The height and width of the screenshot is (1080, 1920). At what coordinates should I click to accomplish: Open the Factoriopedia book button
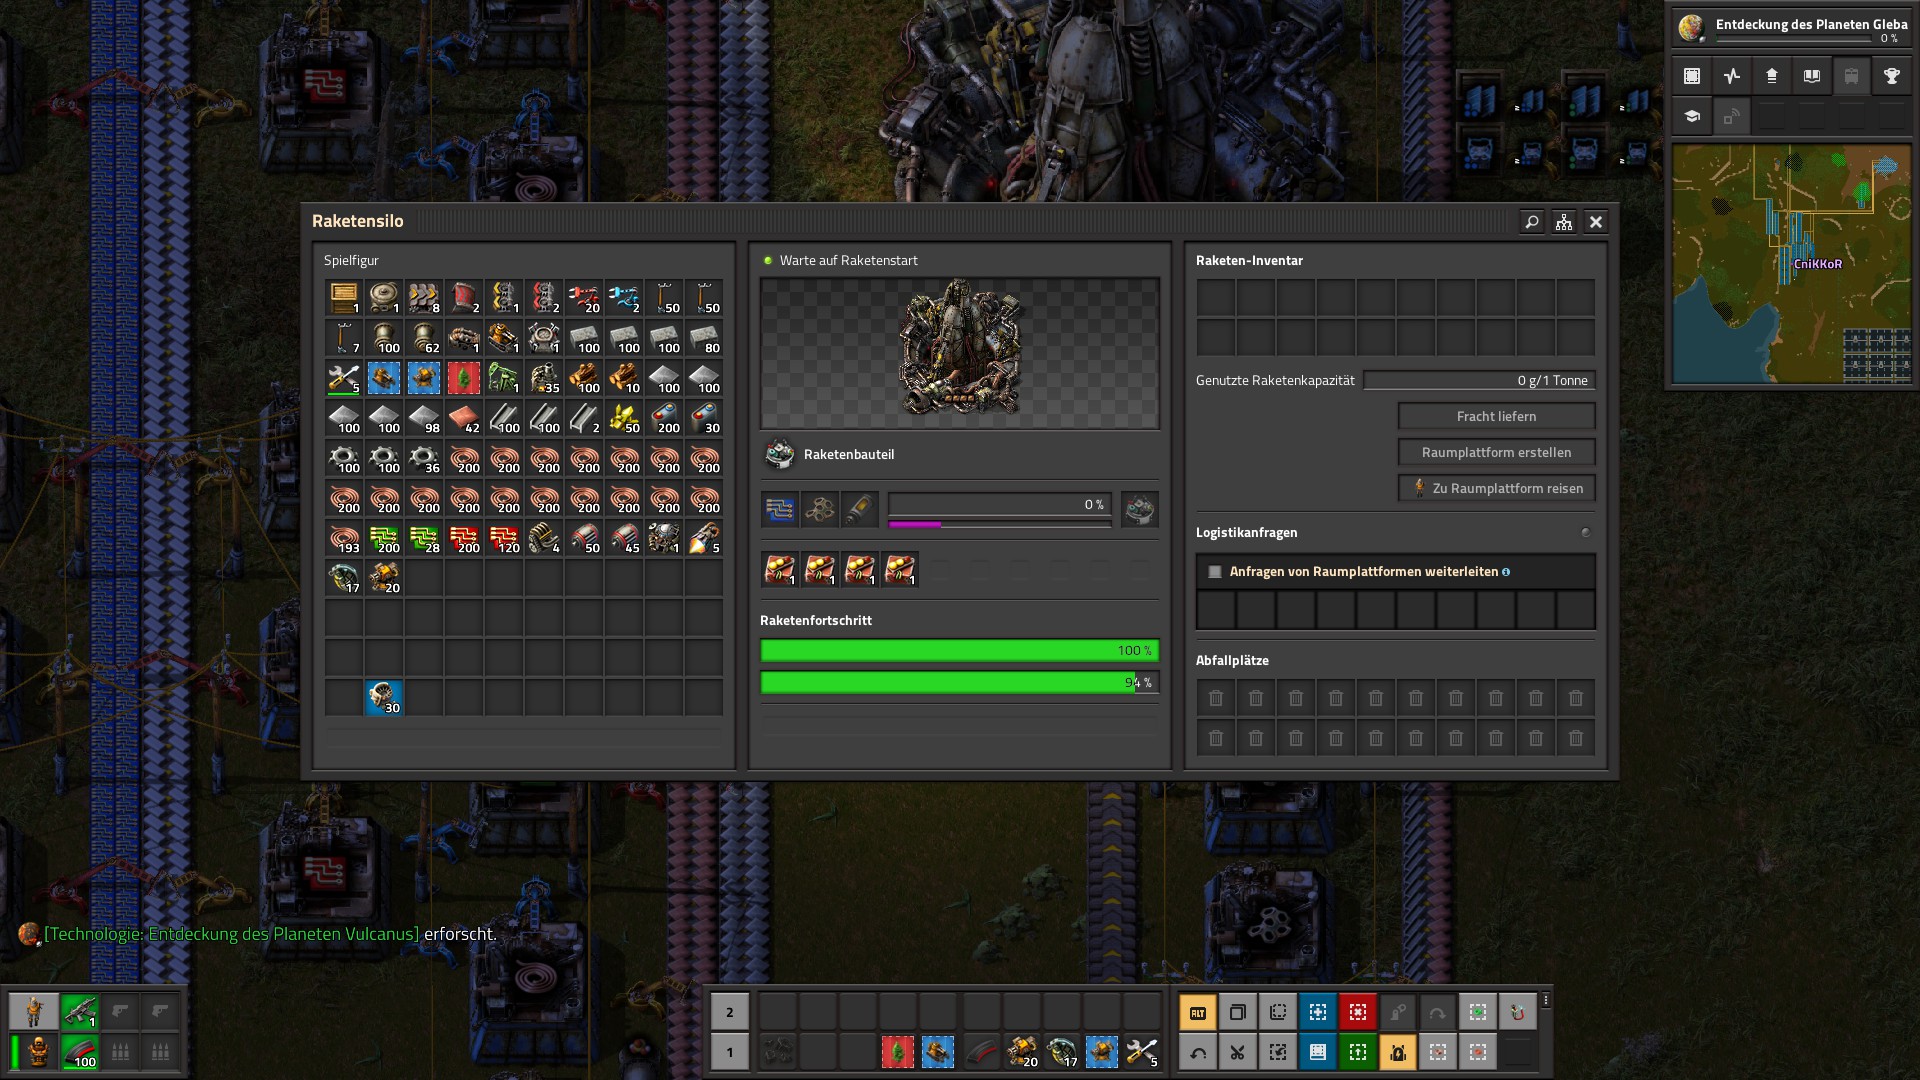coord(1812,76)
